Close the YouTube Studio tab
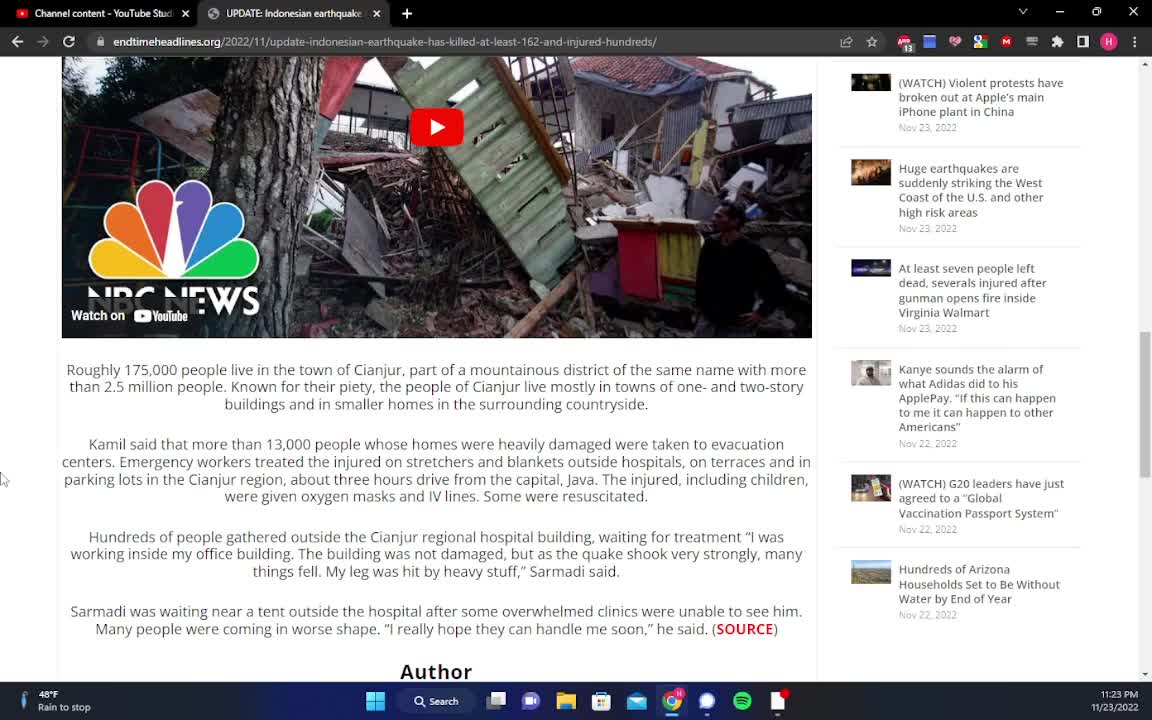 point(185,13)
